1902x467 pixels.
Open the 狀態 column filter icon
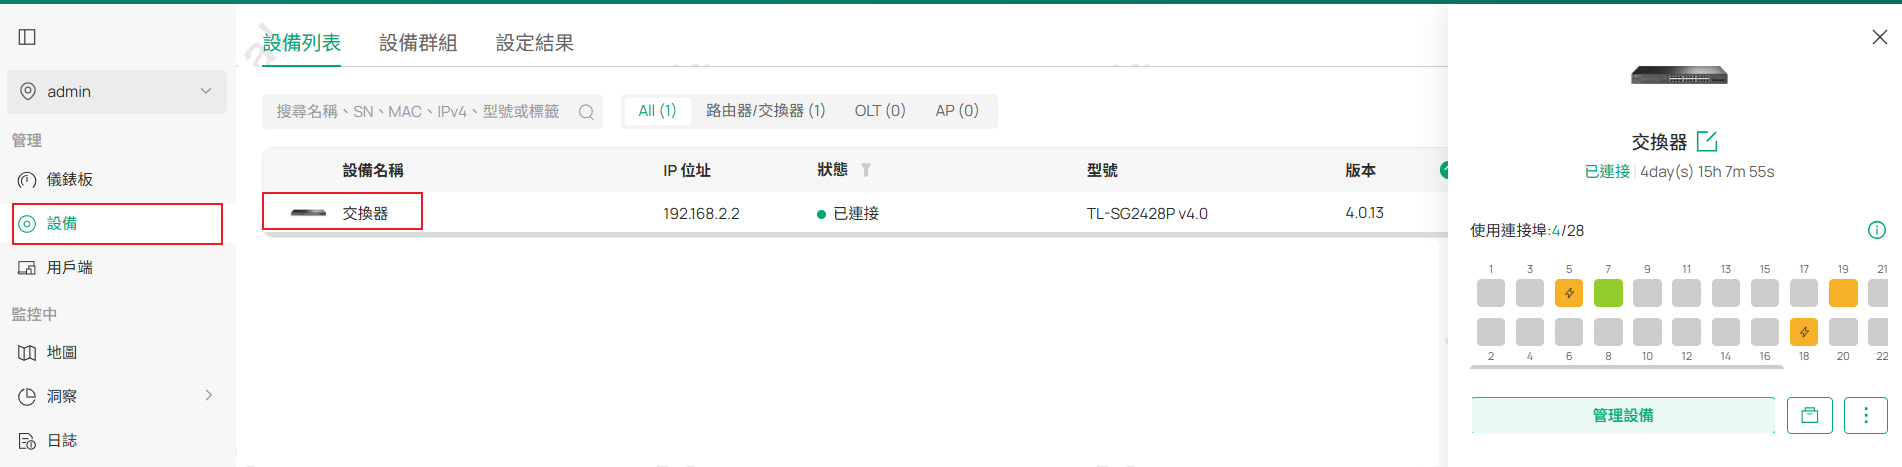(x=866, y=170)
